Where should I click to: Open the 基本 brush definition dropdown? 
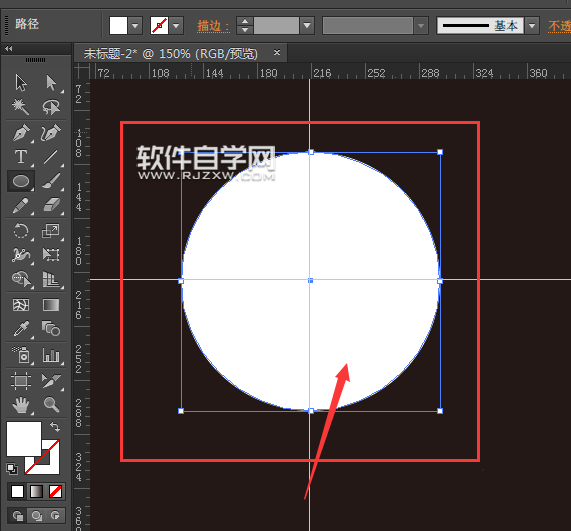532,25
